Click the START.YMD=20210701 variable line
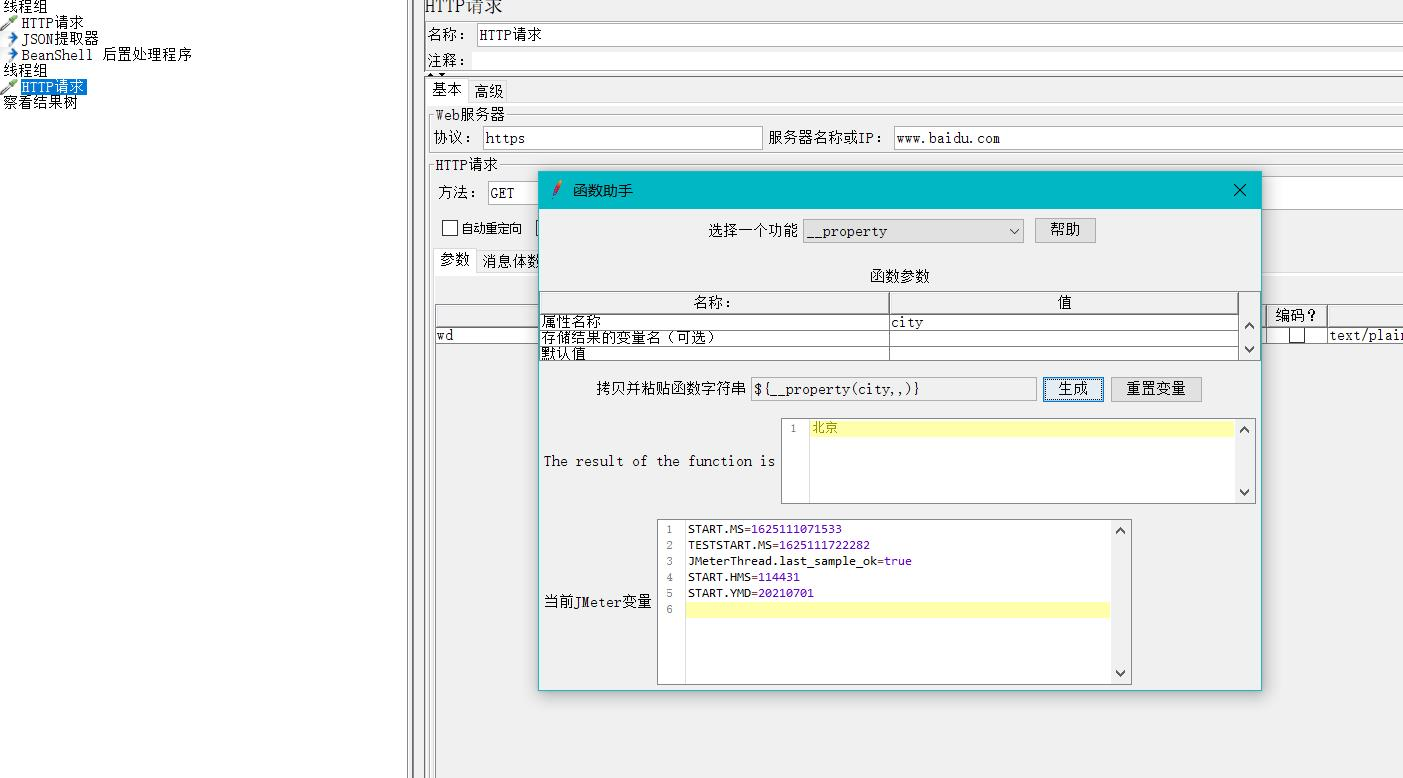This screenshot has height=778, width=1403. [x=751, y=593]
